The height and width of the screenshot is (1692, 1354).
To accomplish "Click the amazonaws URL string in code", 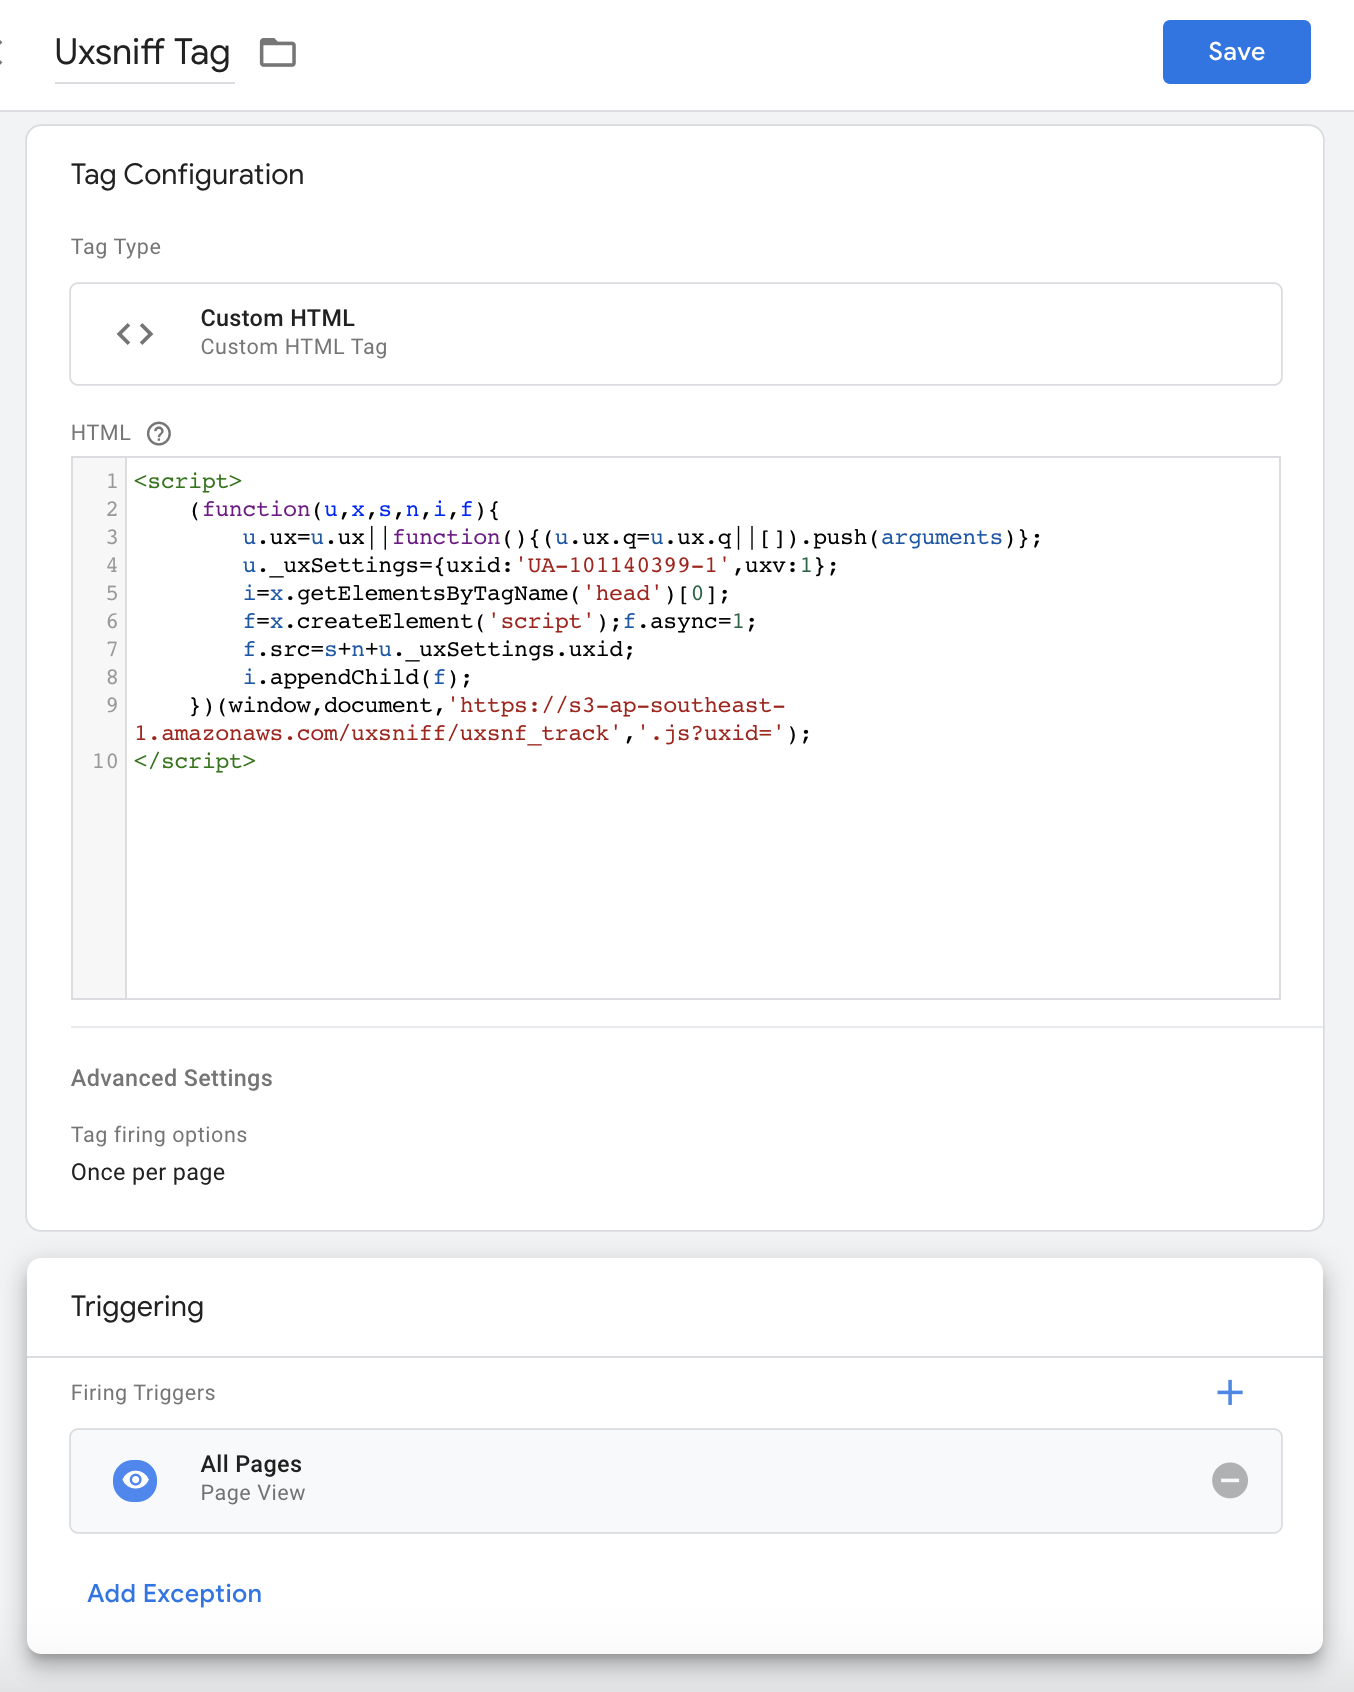I will [x=460, y=719].
